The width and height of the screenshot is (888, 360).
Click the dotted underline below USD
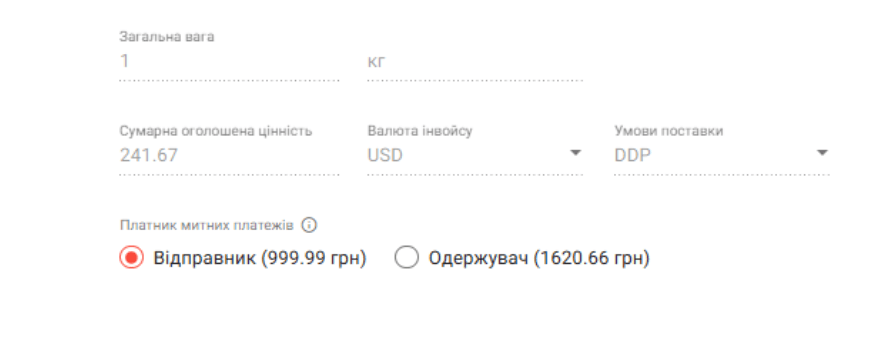[x=475, y=174]
